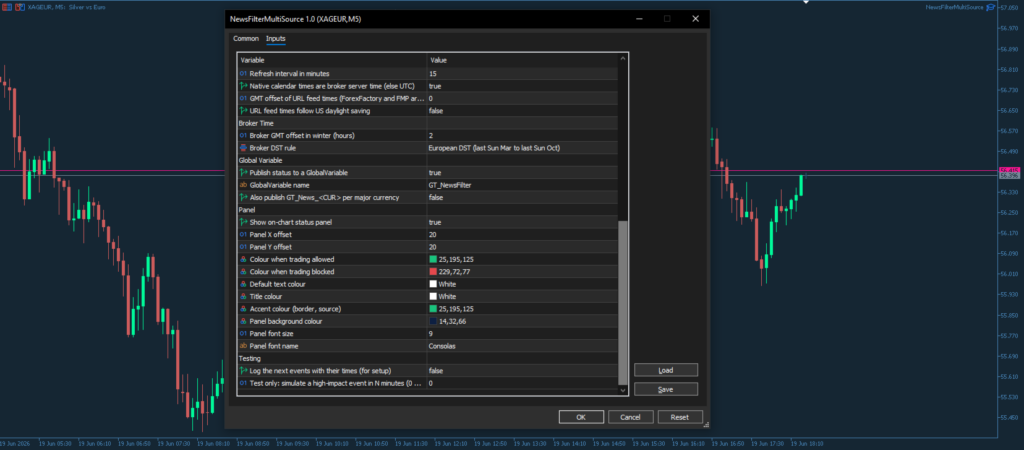Click the 'XAGEUR, M5: Silver vs Euro' chart title
Screen dimensions: 1024x450
pyautogui.click(x=67, y=7)
